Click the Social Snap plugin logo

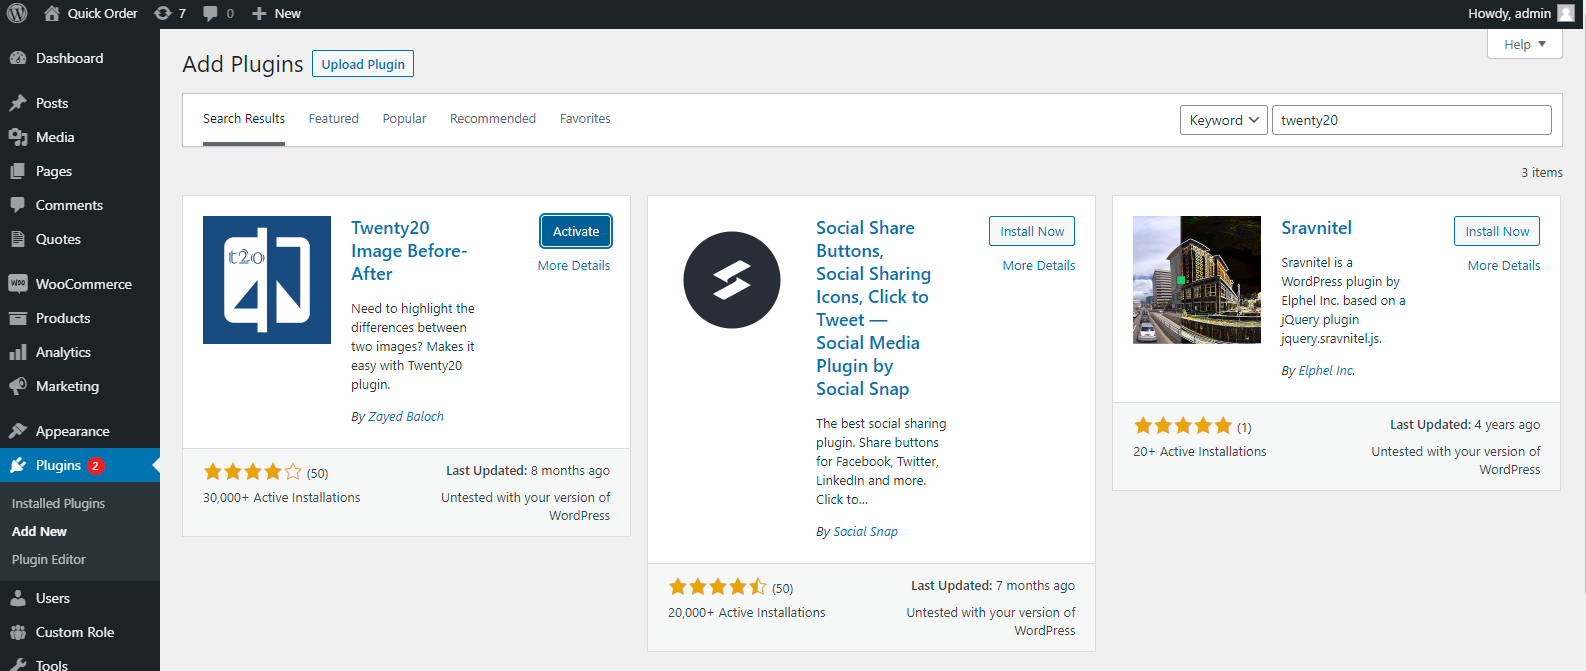point(732,280)
